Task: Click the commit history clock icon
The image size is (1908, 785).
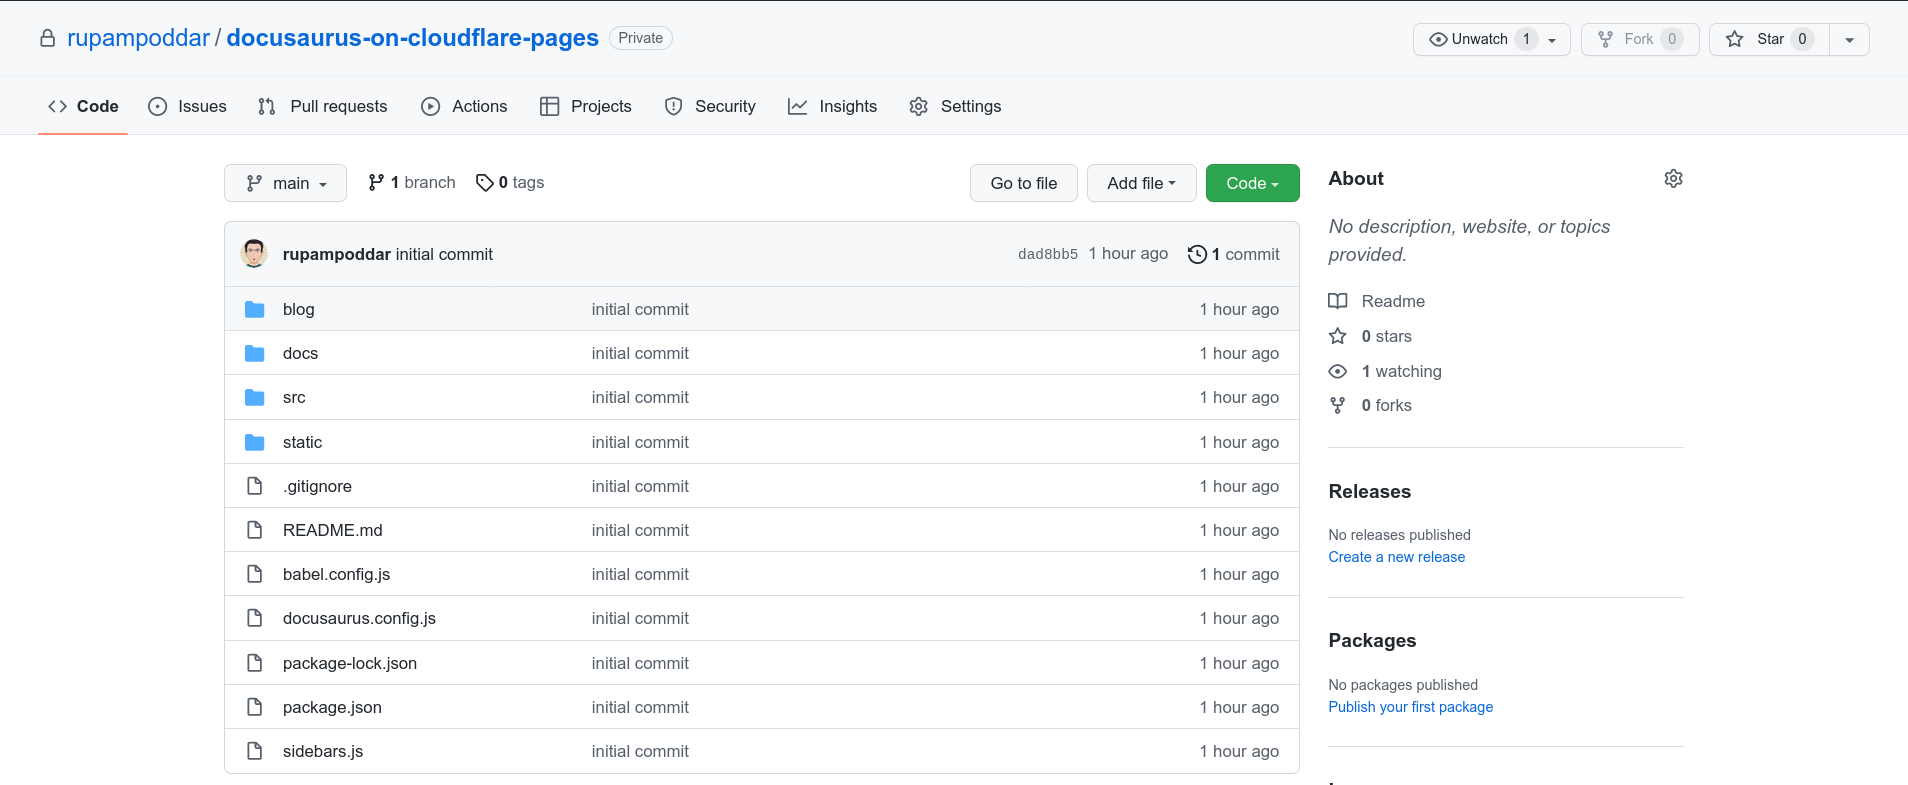Action: [1196, 255]
